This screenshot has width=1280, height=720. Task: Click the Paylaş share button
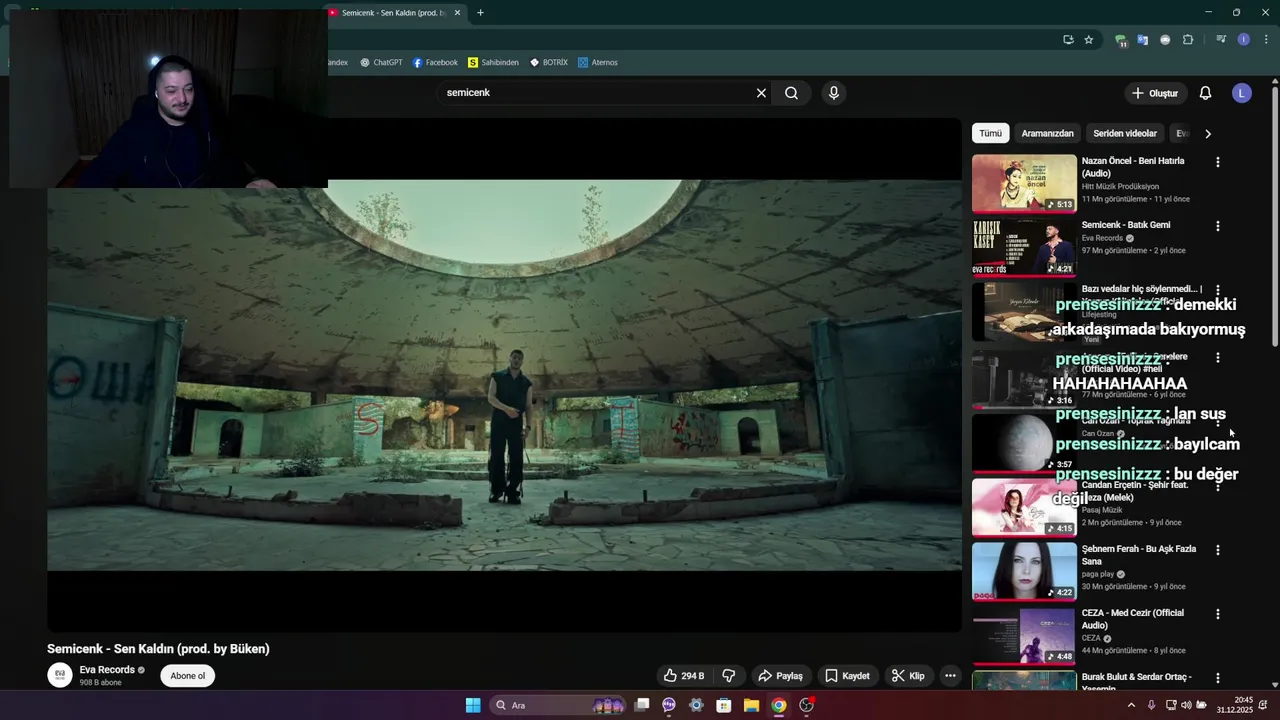780,676
